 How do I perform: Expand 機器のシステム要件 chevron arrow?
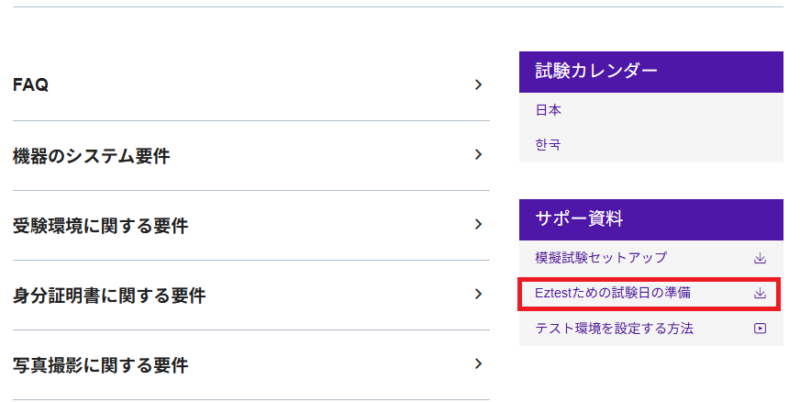pos(479,155)
